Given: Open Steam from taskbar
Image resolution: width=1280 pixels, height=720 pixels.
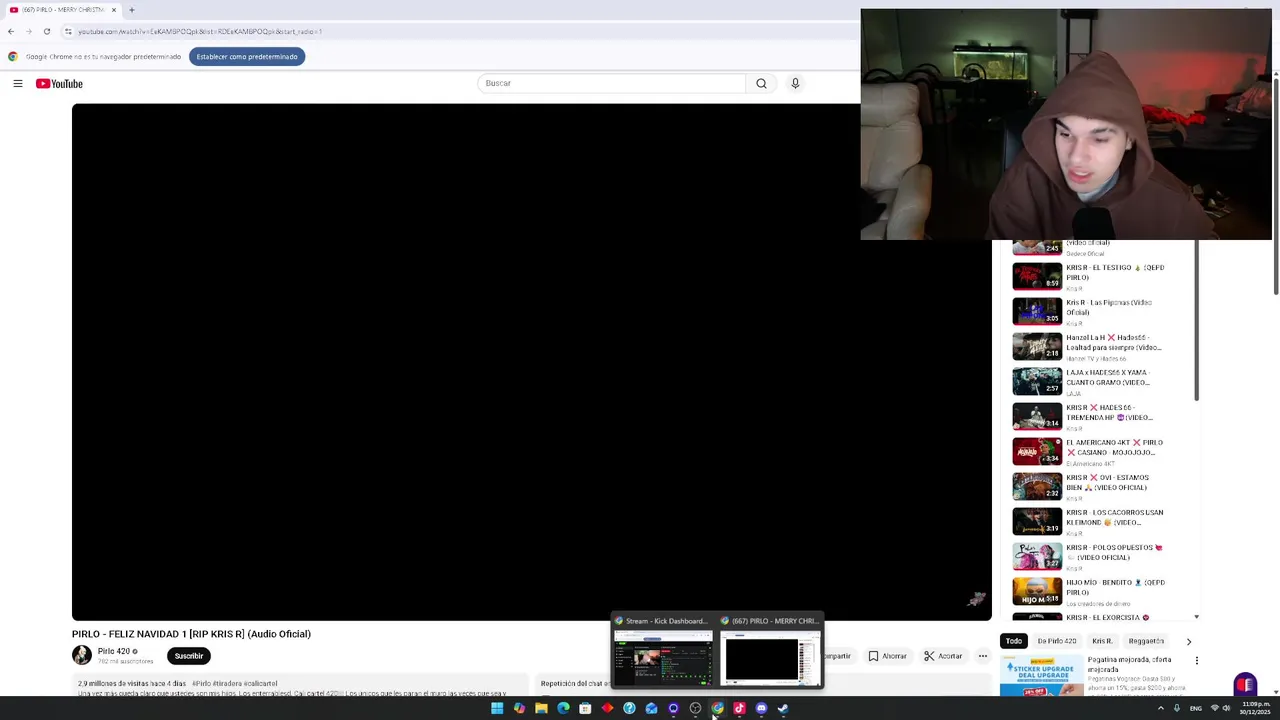Looking at the screenshot, I should click(x=783, y=708).
